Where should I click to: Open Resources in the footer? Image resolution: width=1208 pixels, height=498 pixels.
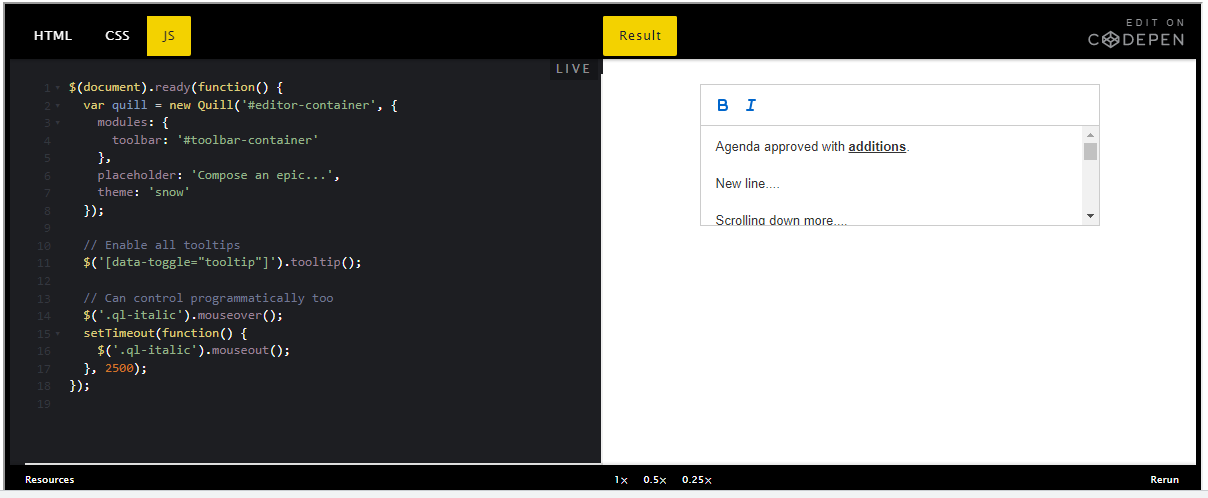click(50, 480)
